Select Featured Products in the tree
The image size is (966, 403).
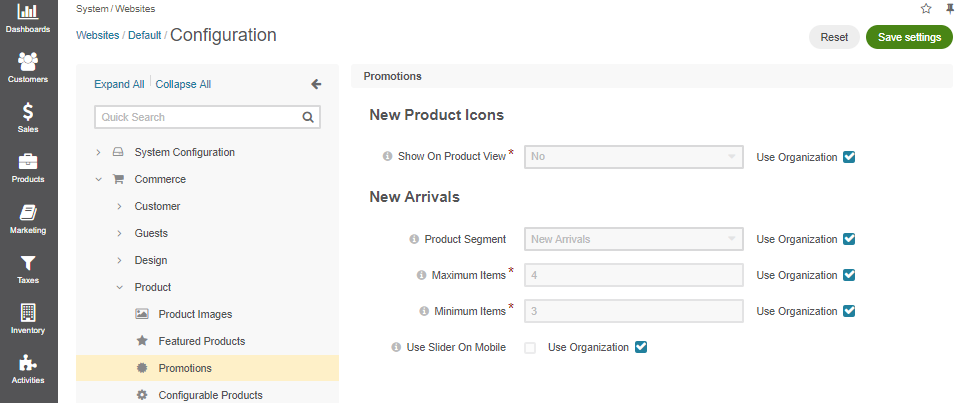[x=201, y=341]
